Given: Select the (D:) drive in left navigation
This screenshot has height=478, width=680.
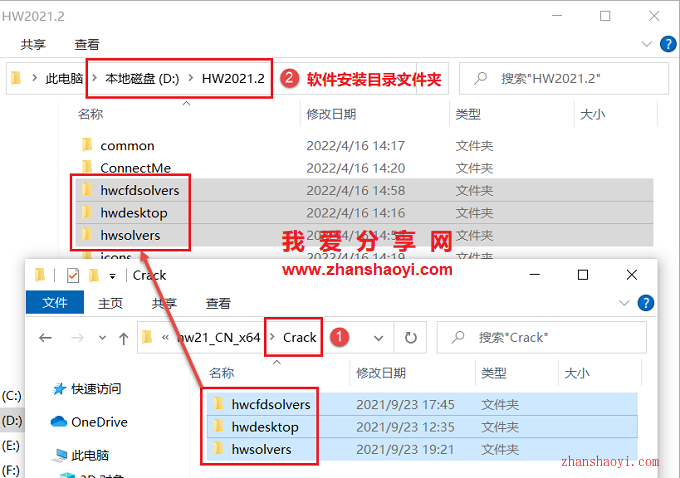Looking at the screenshot, I should click(12, 421).
